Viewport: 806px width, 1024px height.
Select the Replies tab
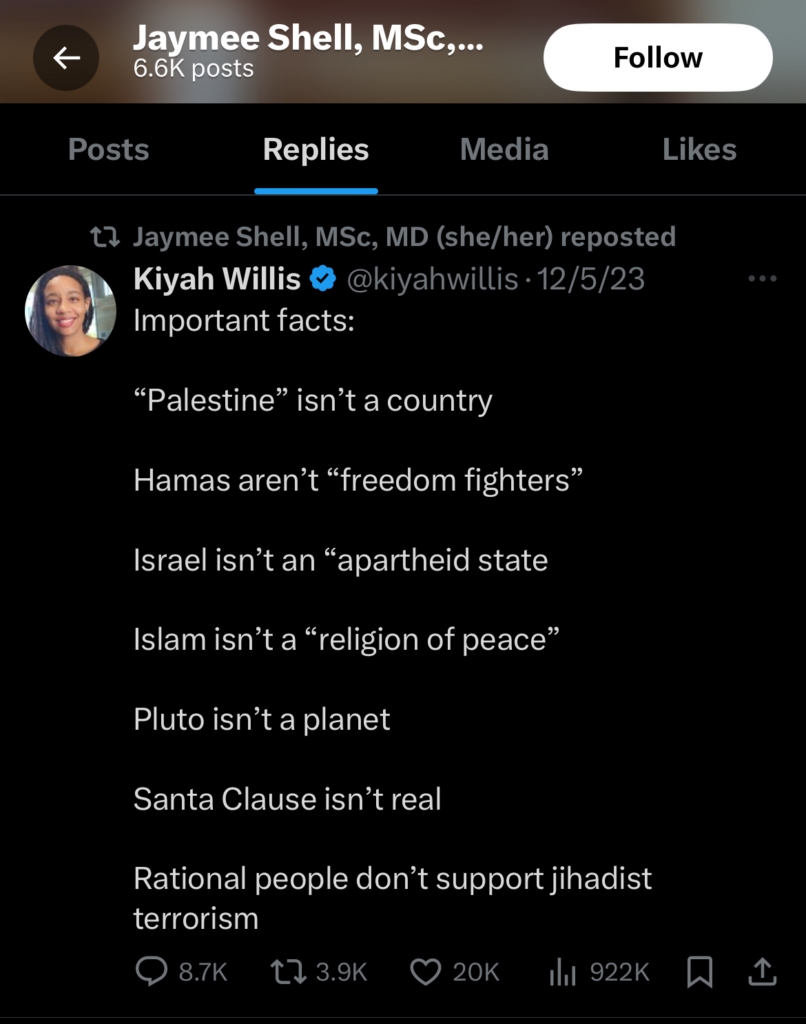click(316, 149)
